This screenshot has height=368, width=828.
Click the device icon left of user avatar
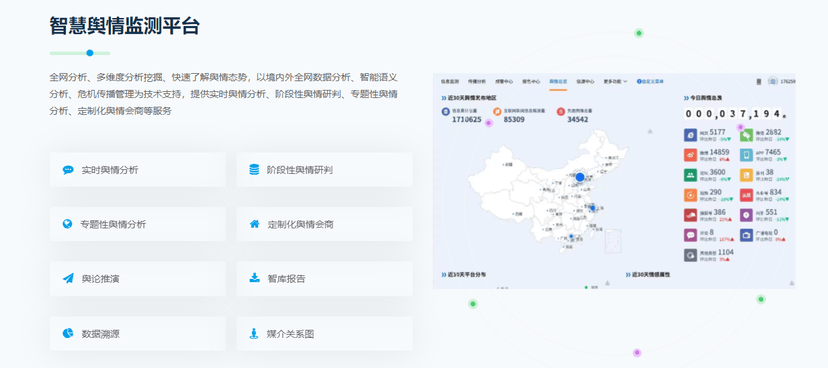pos(759,82)
